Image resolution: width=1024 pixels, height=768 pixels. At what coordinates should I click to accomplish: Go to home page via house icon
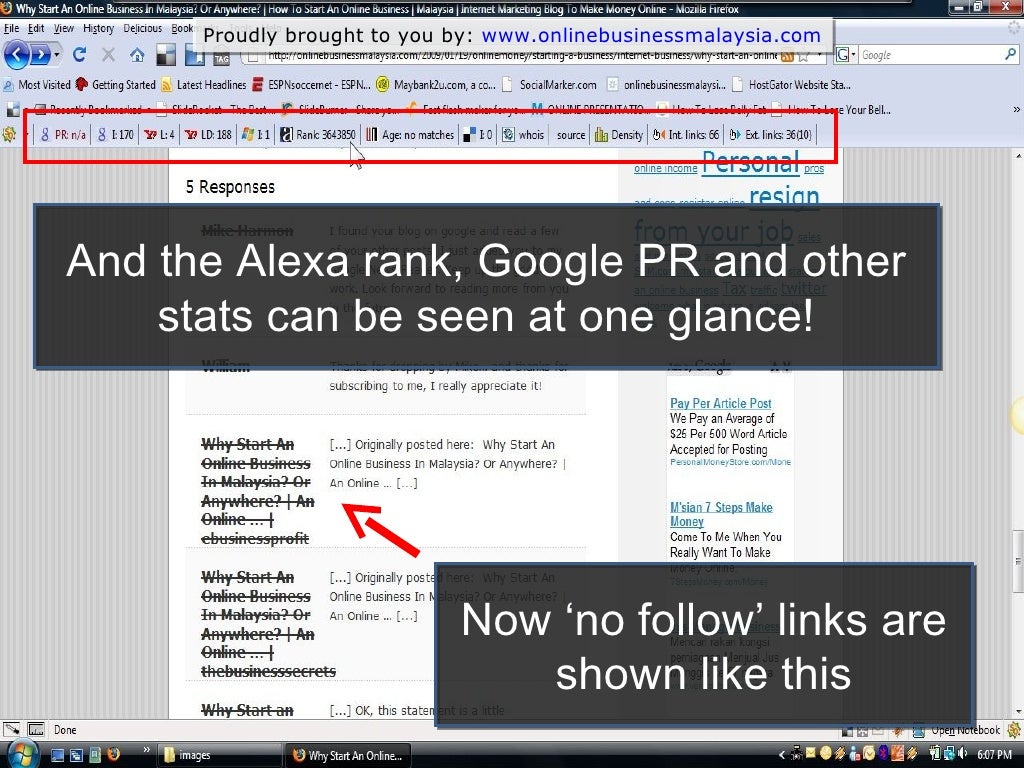pyautogui.click(x=137, y=55)
